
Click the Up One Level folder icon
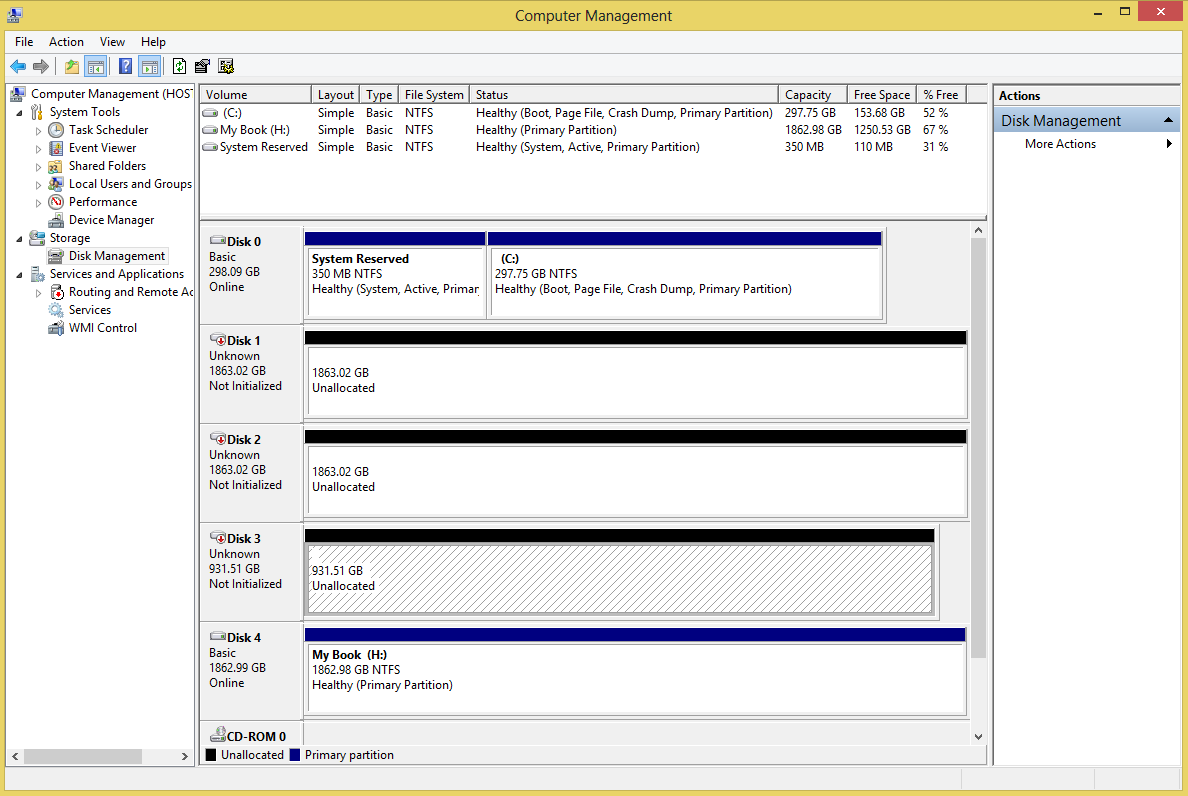click(x=72, y=67)
